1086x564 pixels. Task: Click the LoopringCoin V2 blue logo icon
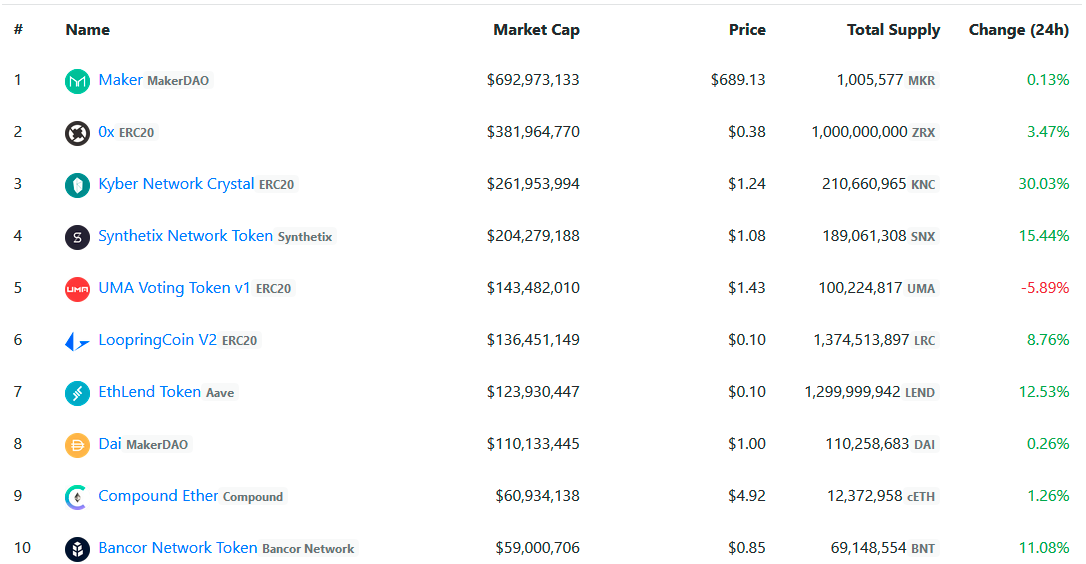(x=77, y=341)
